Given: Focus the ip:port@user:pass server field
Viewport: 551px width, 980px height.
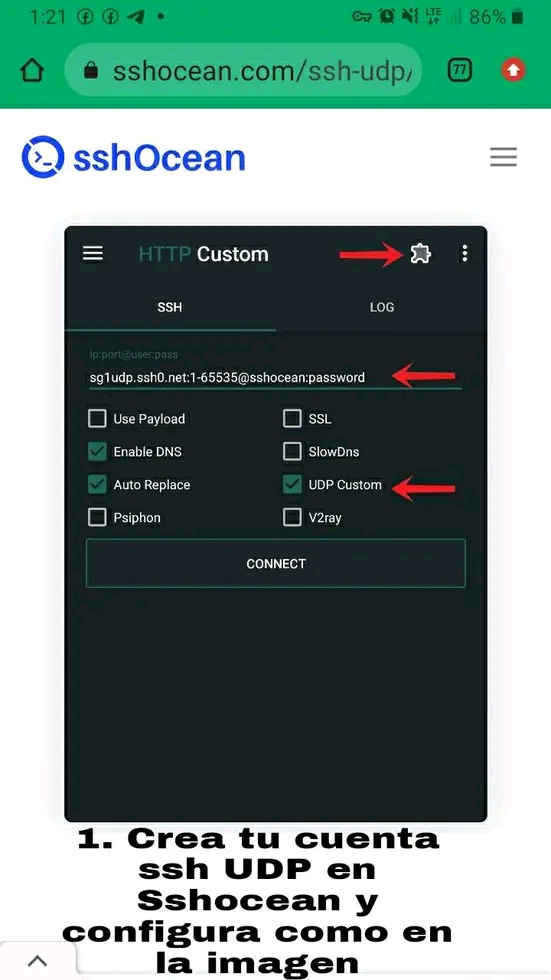Looking at the screenshot, I should pyautogui.click(x=275, y=378).
